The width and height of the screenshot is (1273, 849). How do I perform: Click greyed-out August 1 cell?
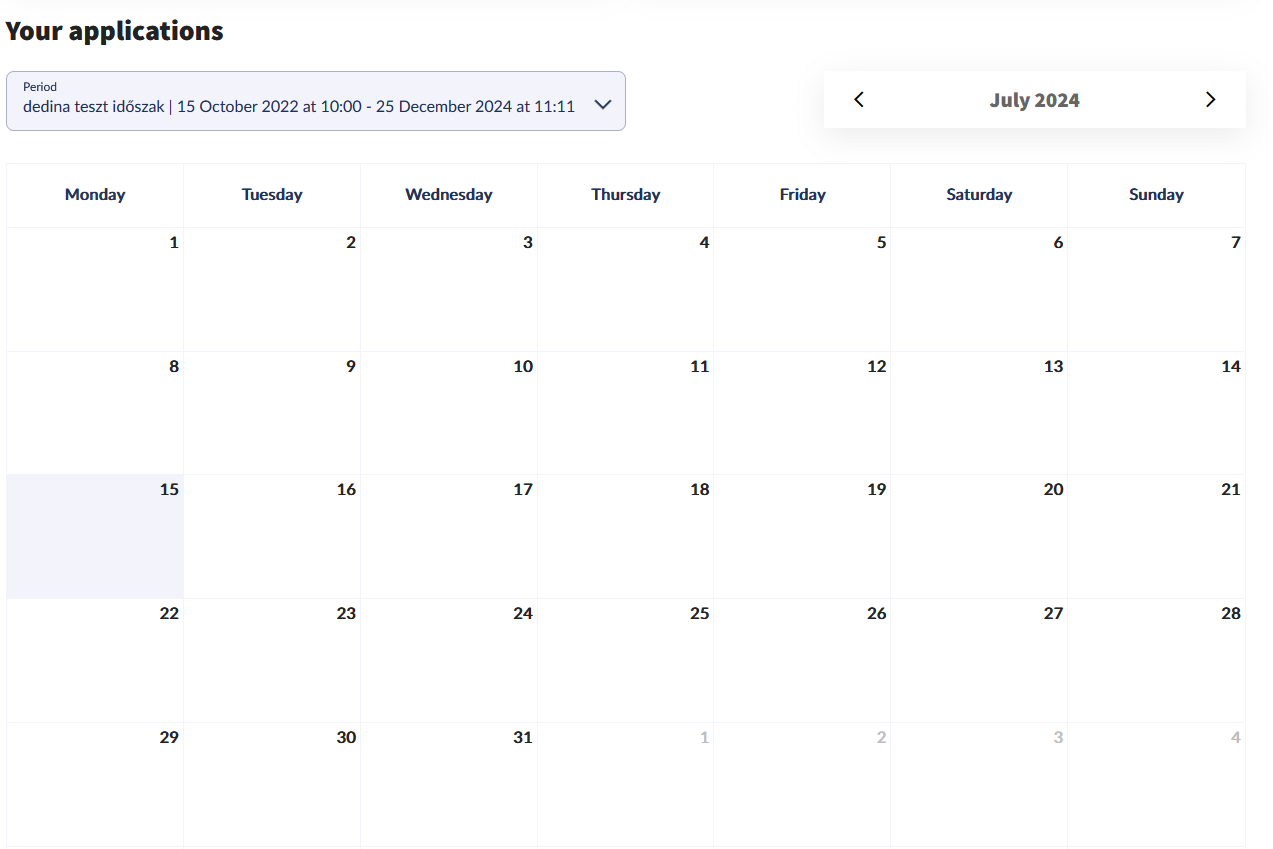pyautogui.click(x=626, y=784)
